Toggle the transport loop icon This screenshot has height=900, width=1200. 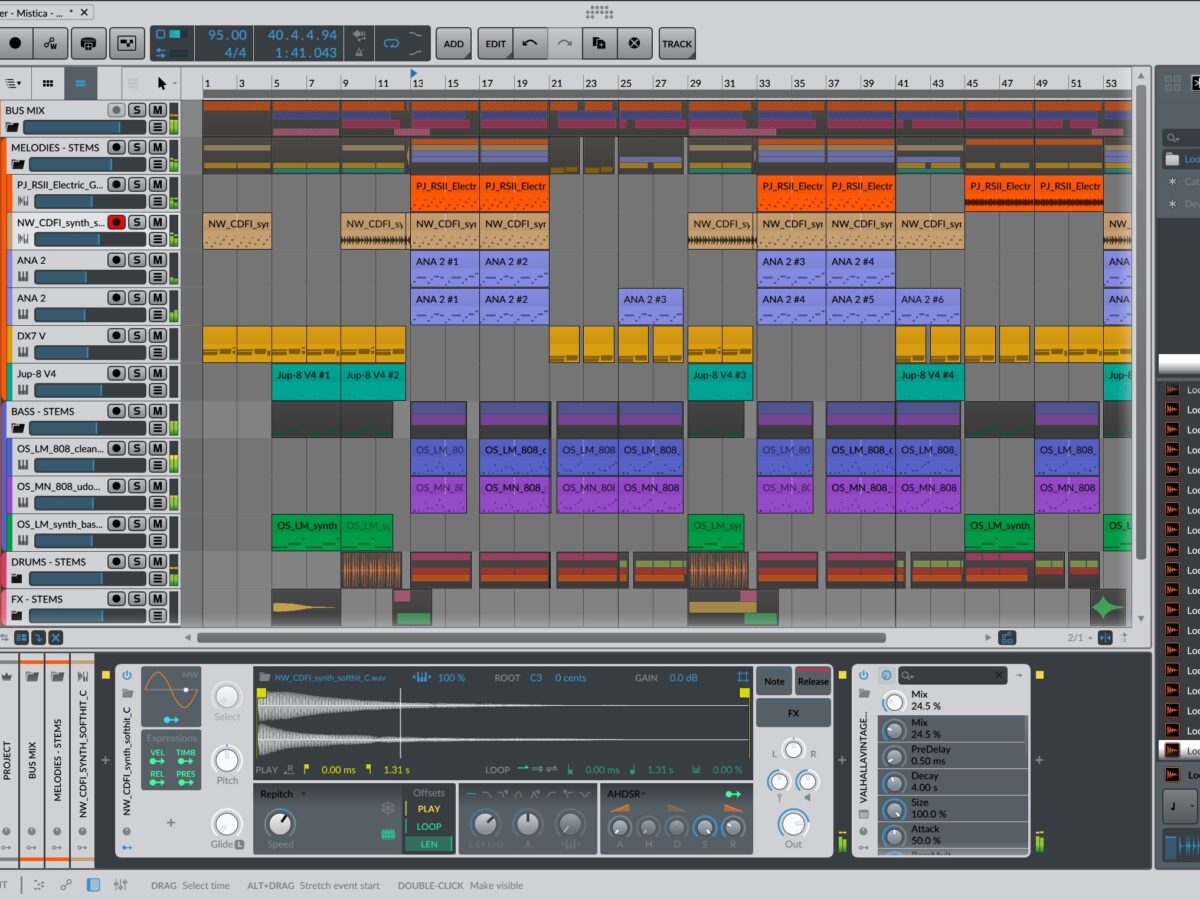coord(391,44)
